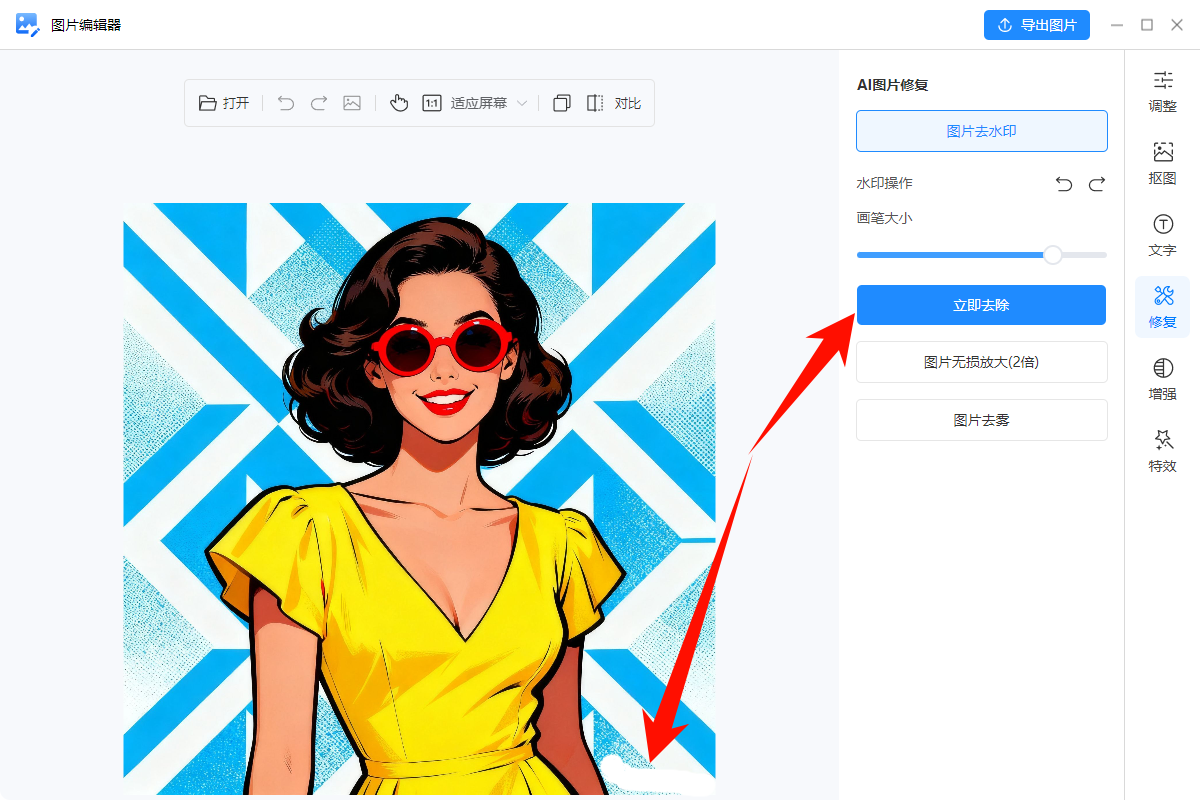Click the image icon in toolbar
The image size is (1200, 800).
352,103
